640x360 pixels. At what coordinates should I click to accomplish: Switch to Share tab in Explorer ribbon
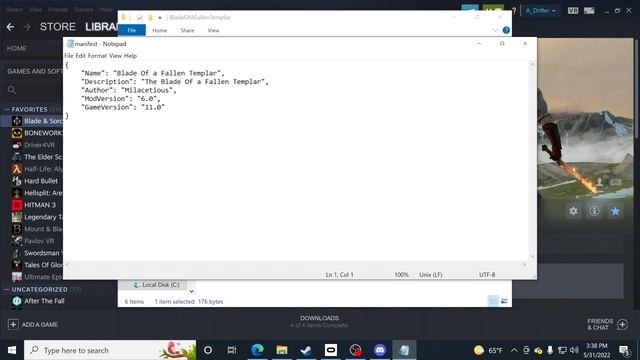click(x=187, y=30)
